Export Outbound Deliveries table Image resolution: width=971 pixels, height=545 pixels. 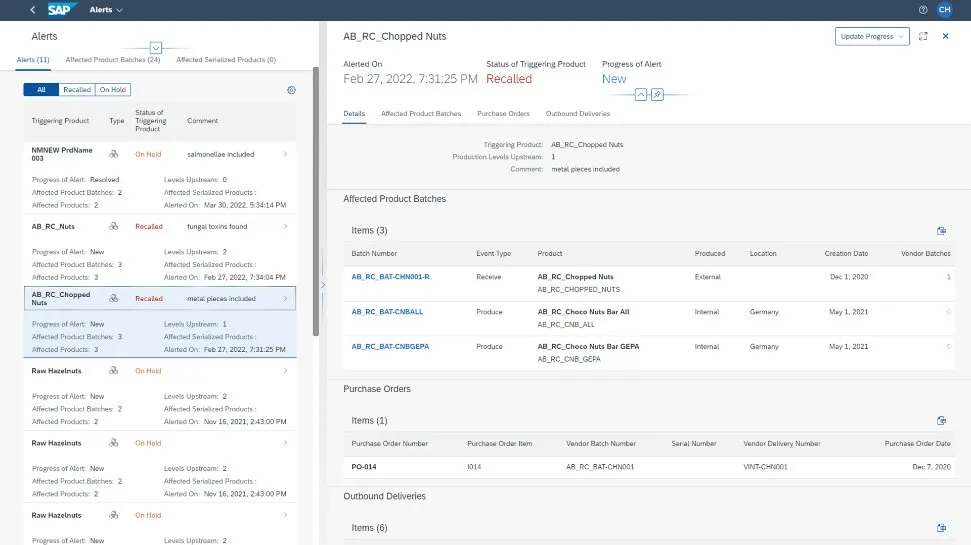click(941, 527)
